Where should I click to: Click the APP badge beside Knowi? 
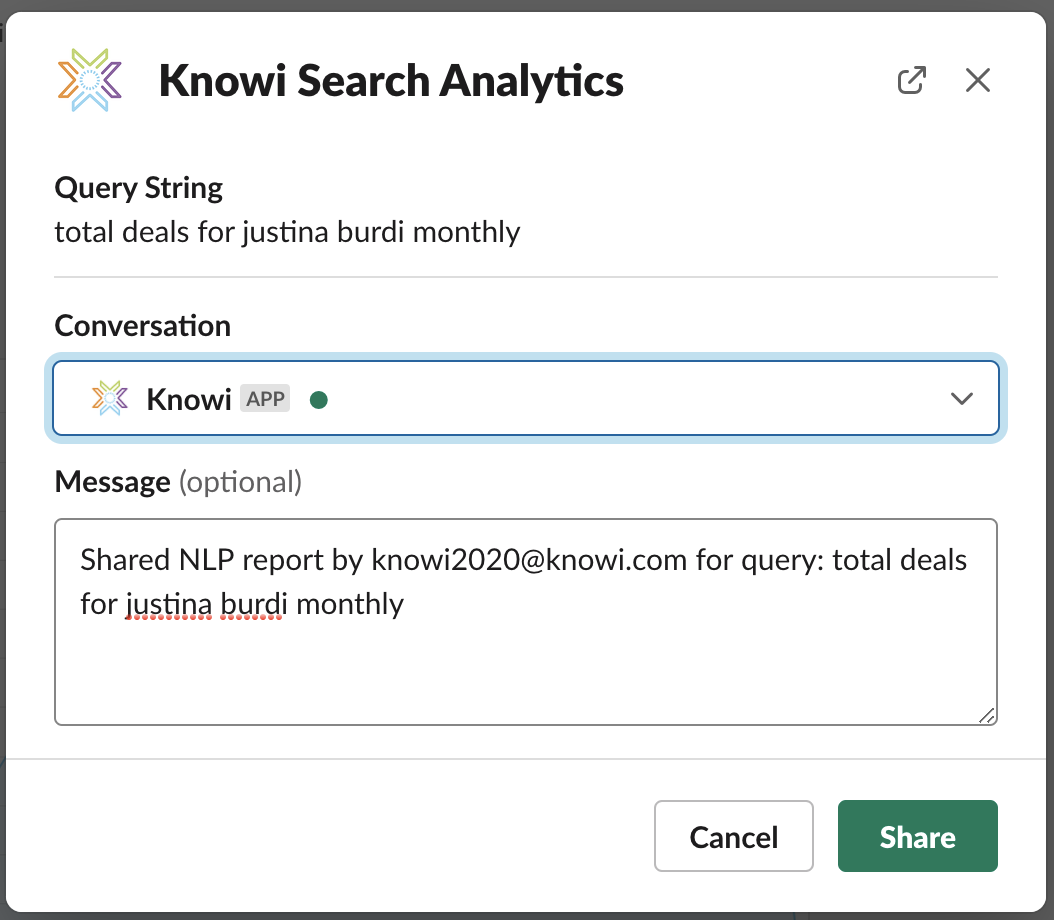265,399
